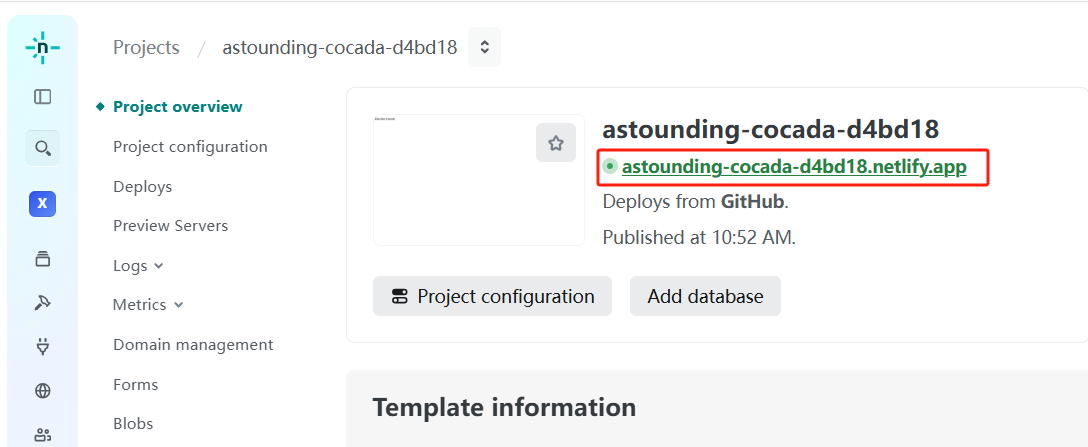This screenshot has height=447, width=1088.
Task: Open search with the magnifier icon
Action: coord(42,148)
